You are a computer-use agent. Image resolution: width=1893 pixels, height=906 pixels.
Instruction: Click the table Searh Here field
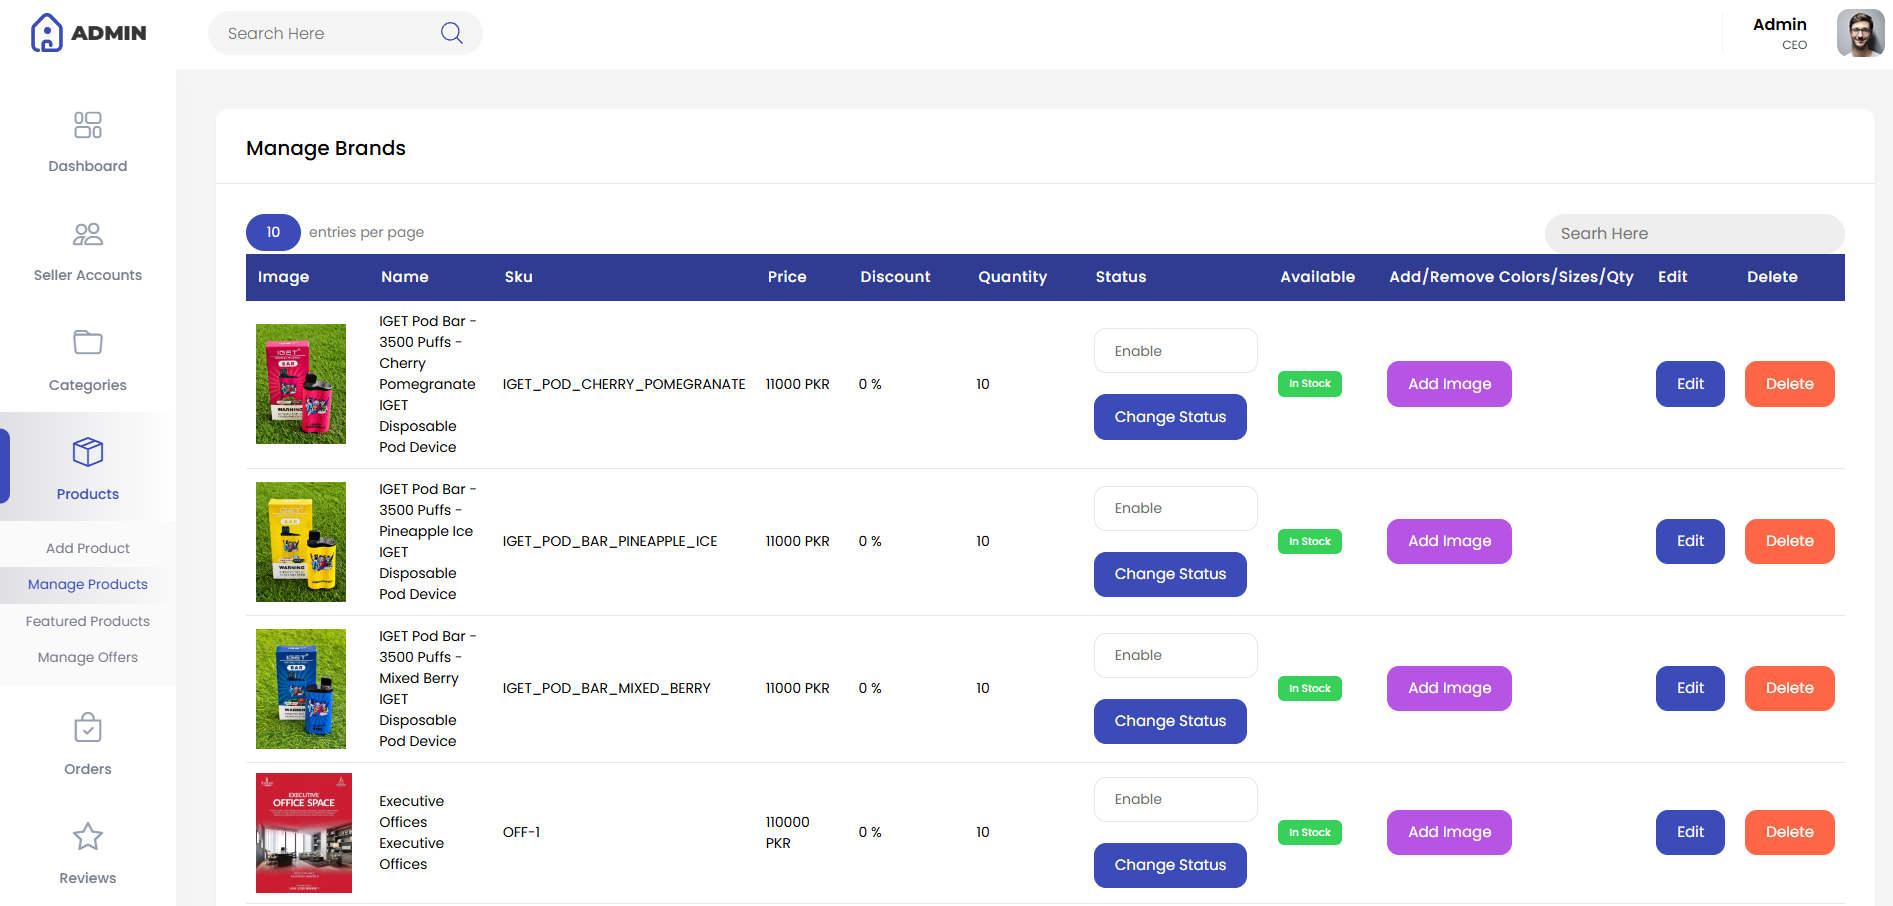(1695, 233)
